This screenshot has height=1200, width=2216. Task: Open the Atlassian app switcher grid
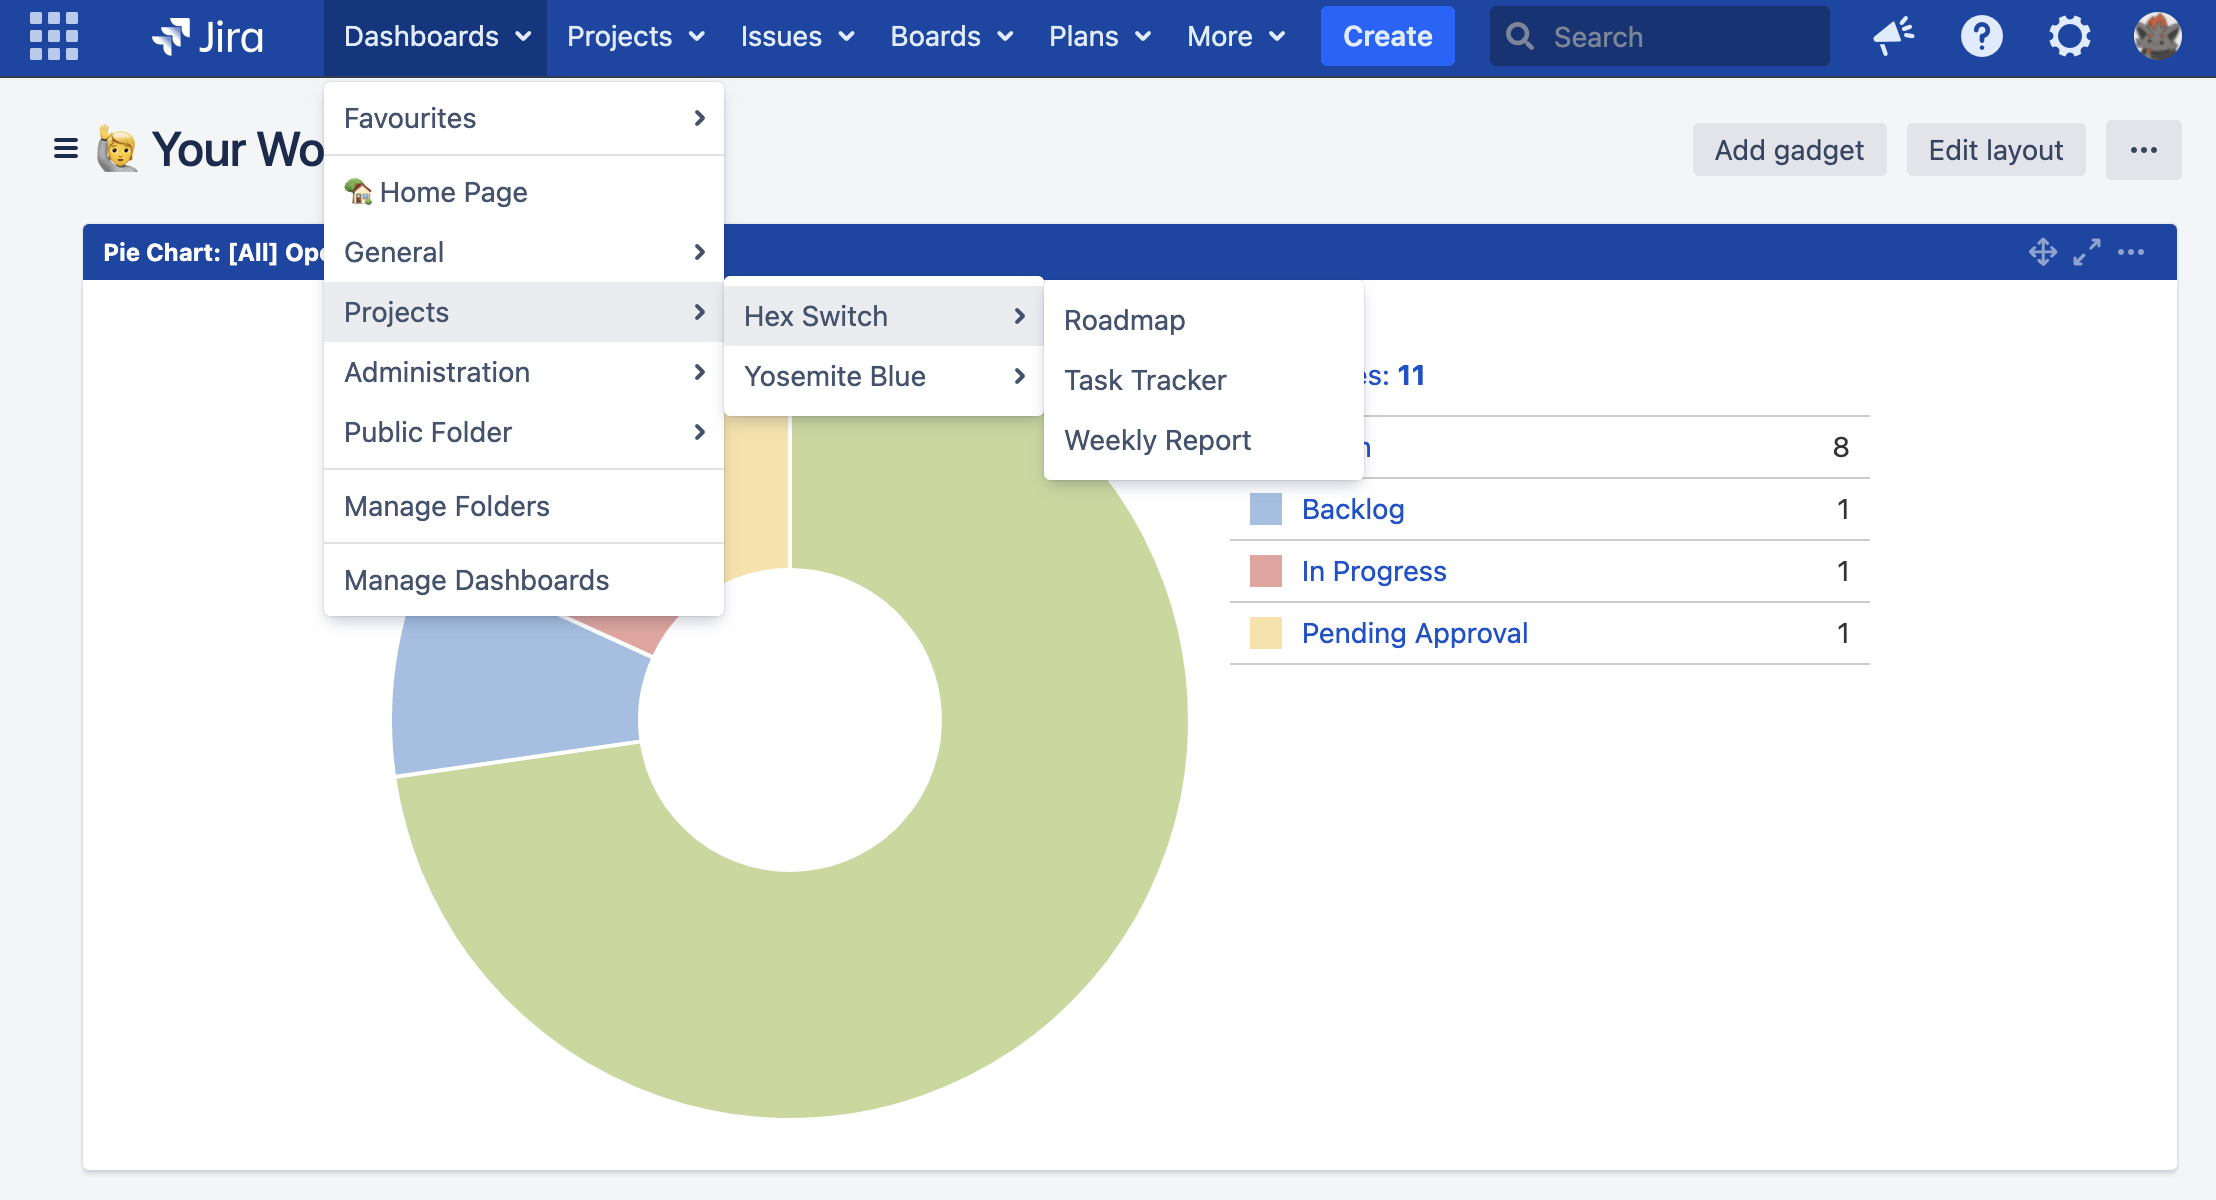53,36
